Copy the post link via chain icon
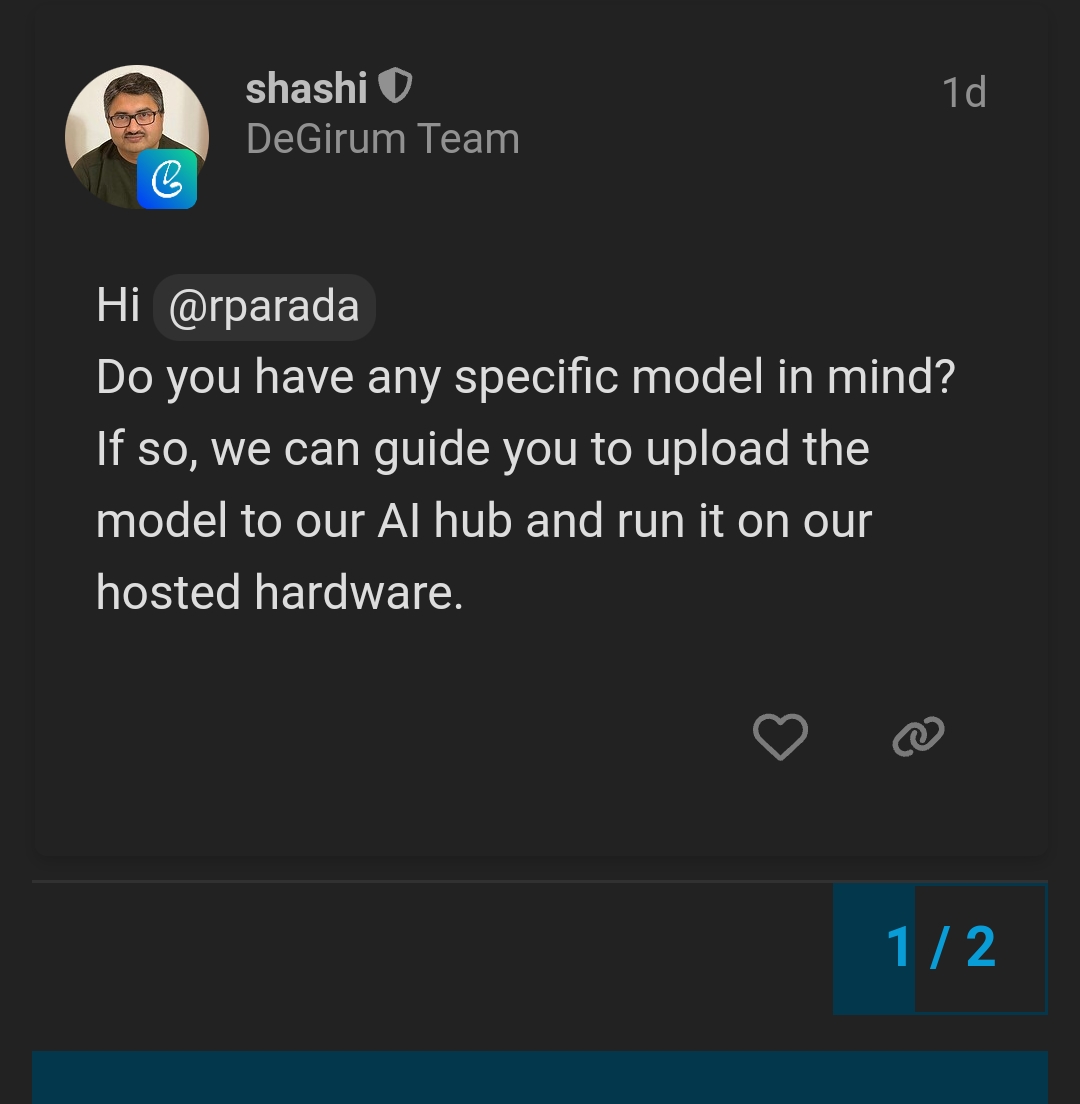 tap(918, 737)
